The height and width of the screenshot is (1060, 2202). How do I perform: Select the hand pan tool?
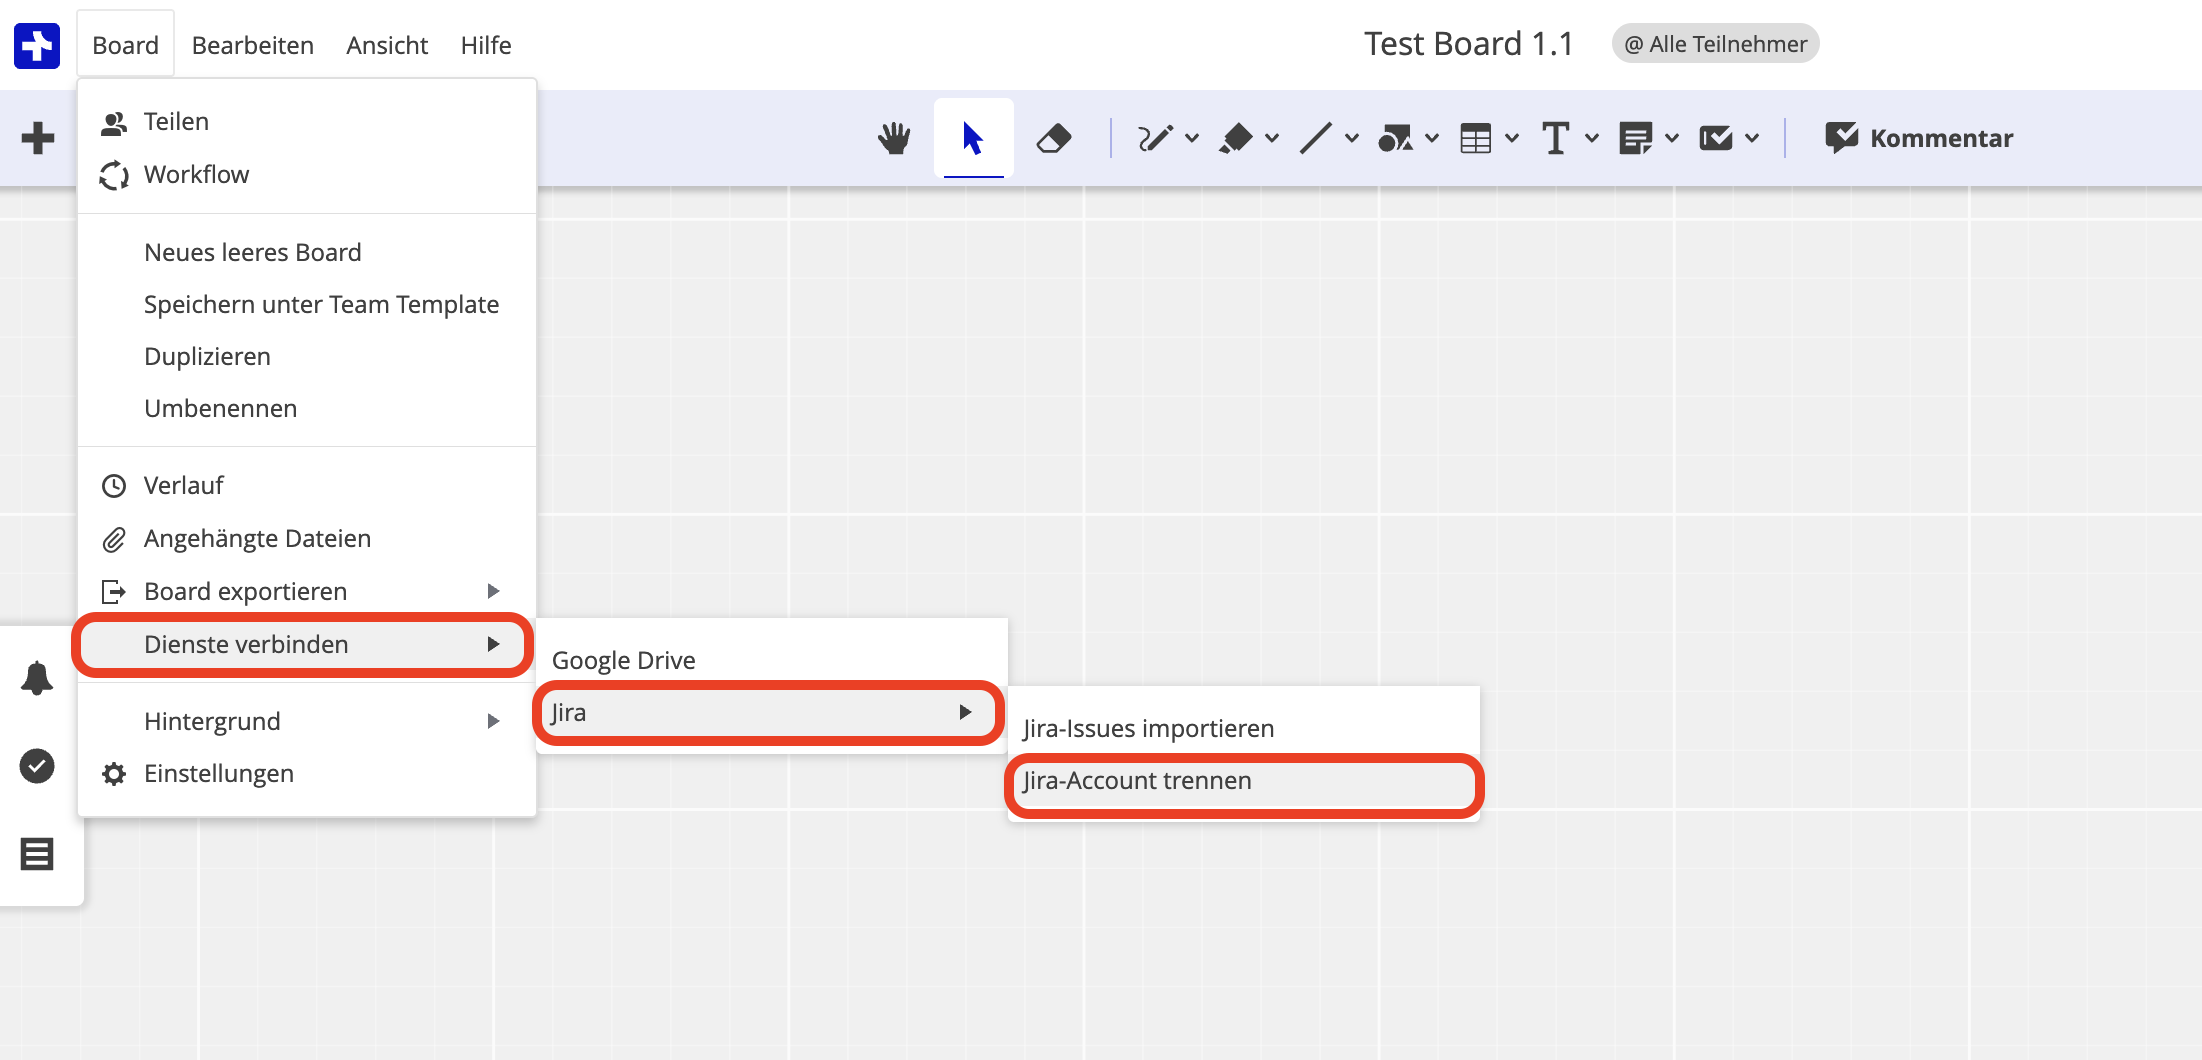tap(894, 138)
